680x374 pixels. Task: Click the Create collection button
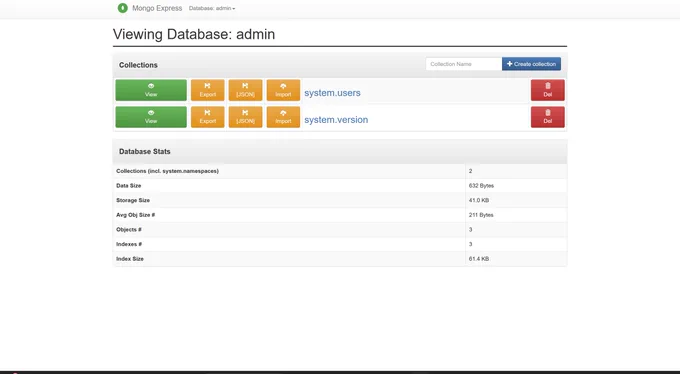531,64
